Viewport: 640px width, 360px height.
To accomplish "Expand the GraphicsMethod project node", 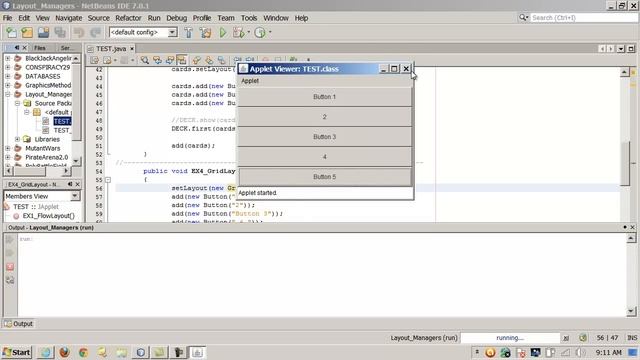I will (8, 85).
